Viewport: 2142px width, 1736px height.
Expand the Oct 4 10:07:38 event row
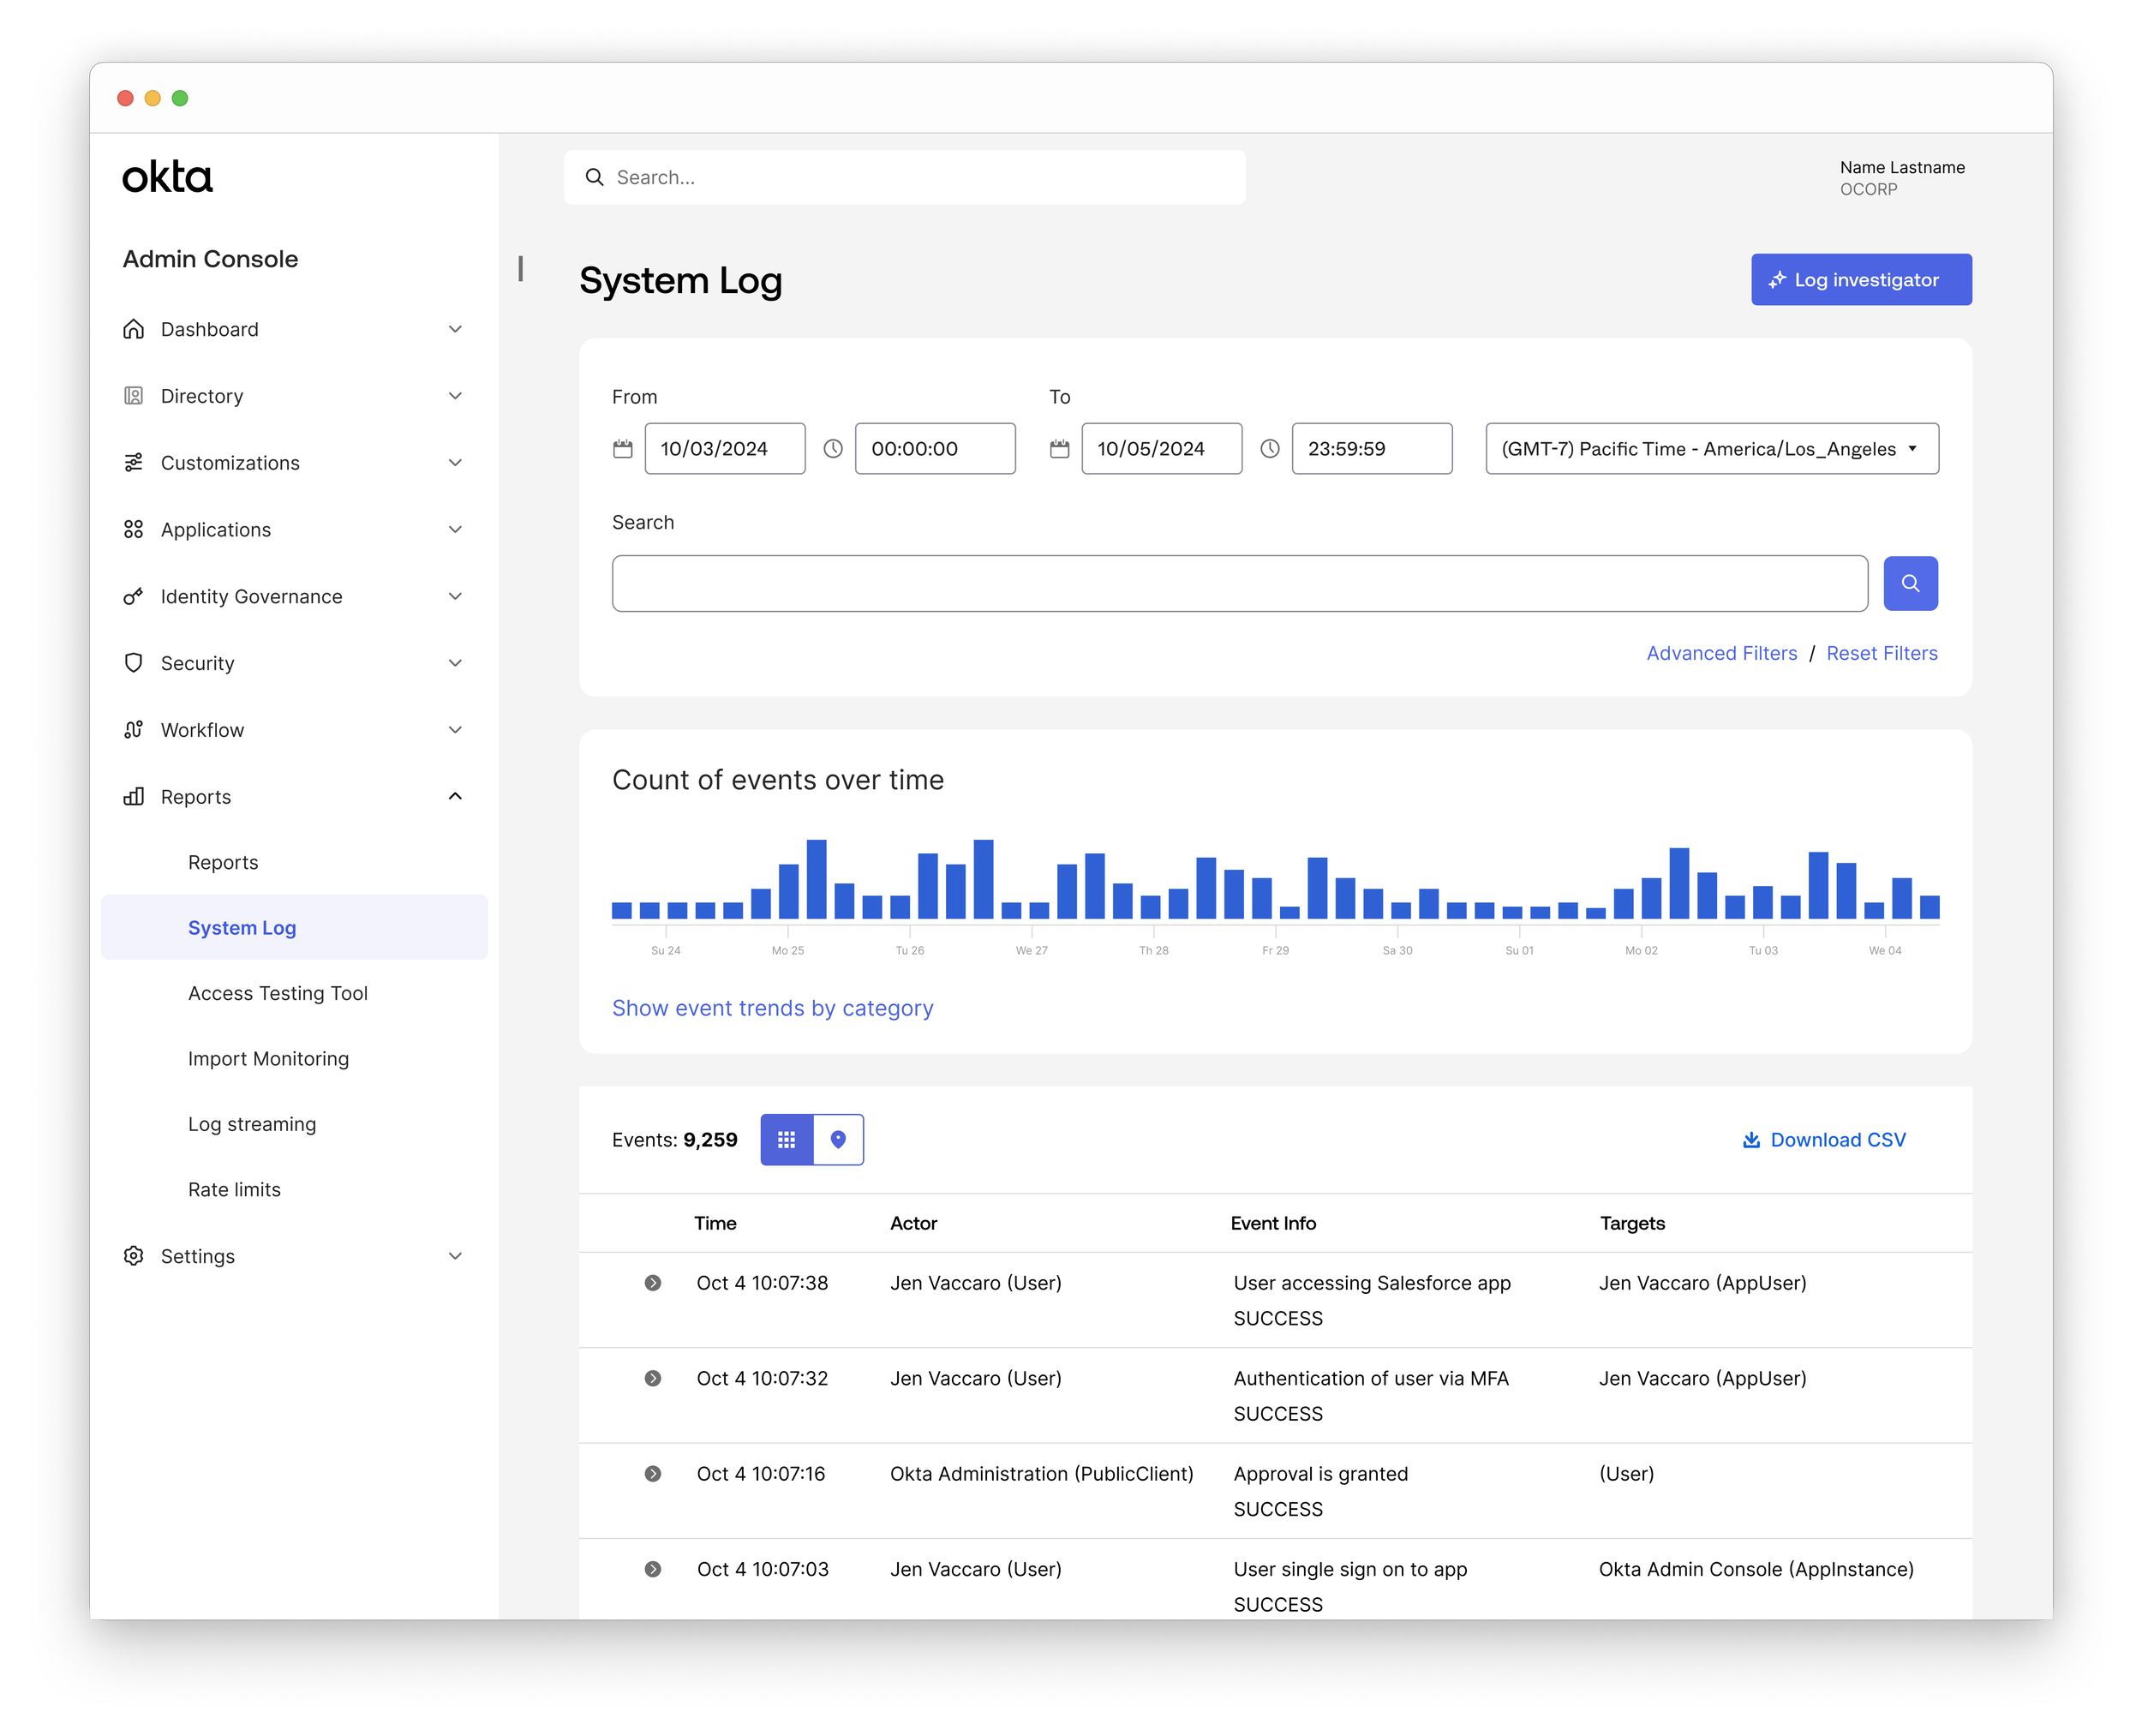653,1283
